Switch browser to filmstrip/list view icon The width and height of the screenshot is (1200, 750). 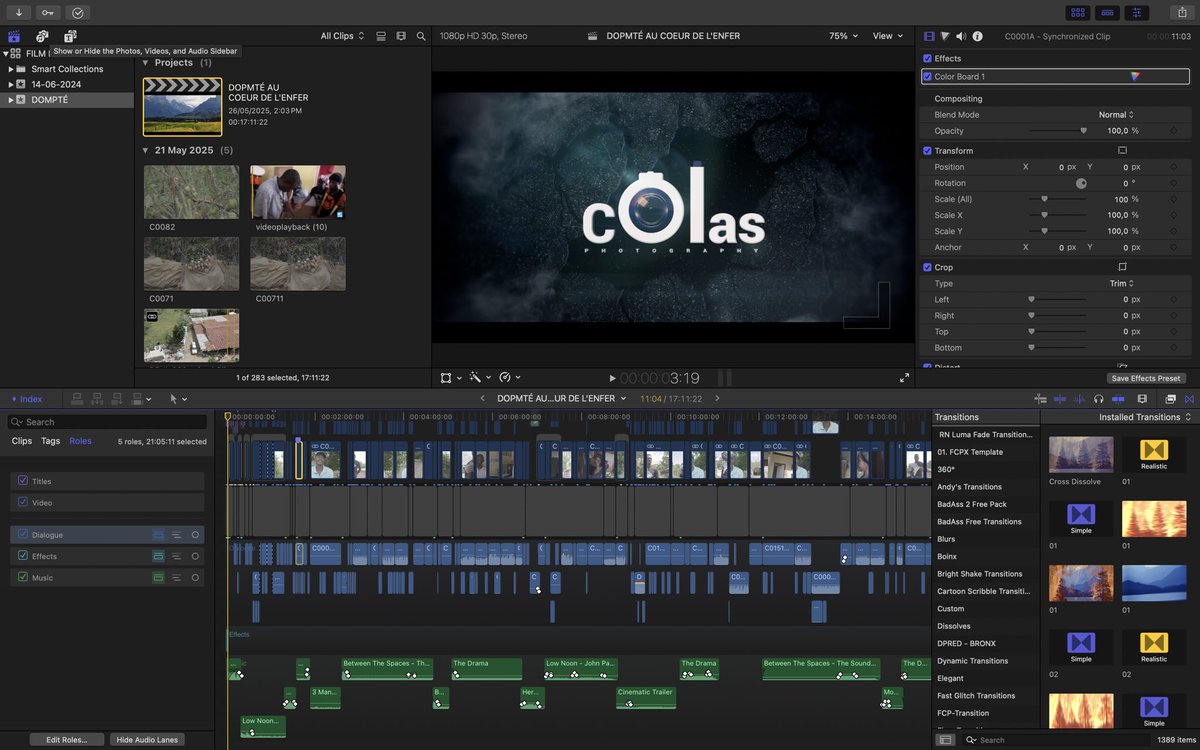tap(401, 36)
